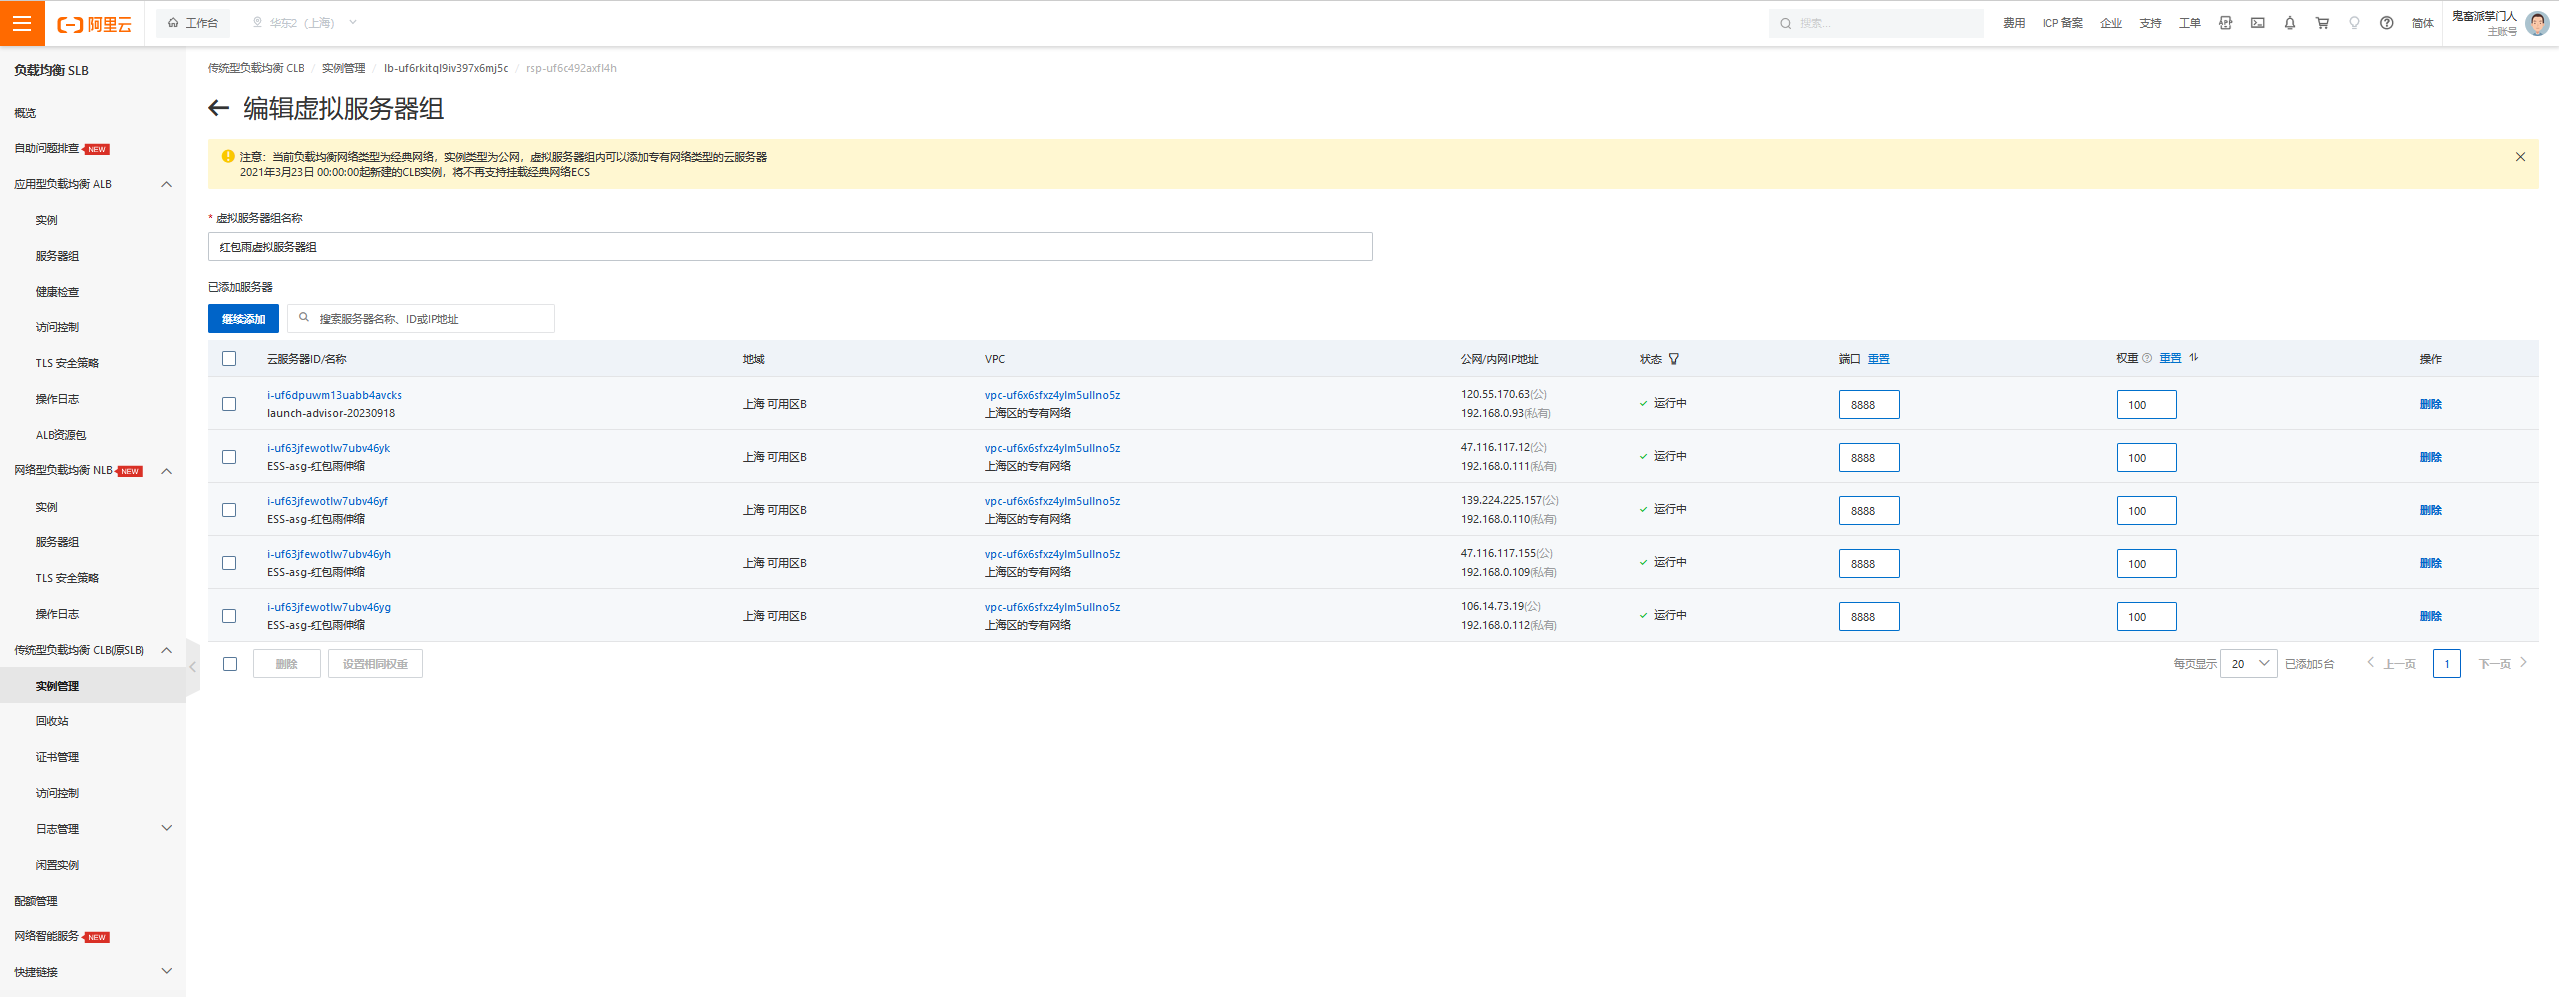Check the i-uf63jfewotlw7ubv46yh row

coord(229,563)
